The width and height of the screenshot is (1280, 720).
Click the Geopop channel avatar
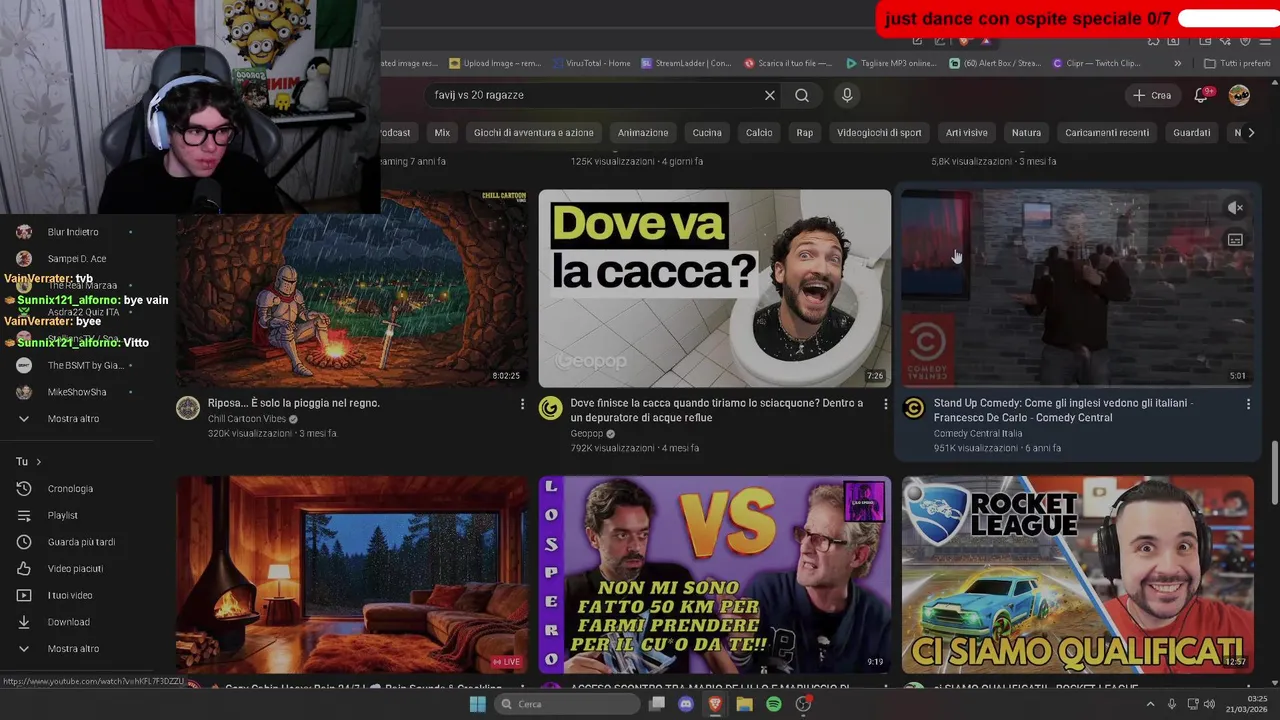(x=551, y=407)
